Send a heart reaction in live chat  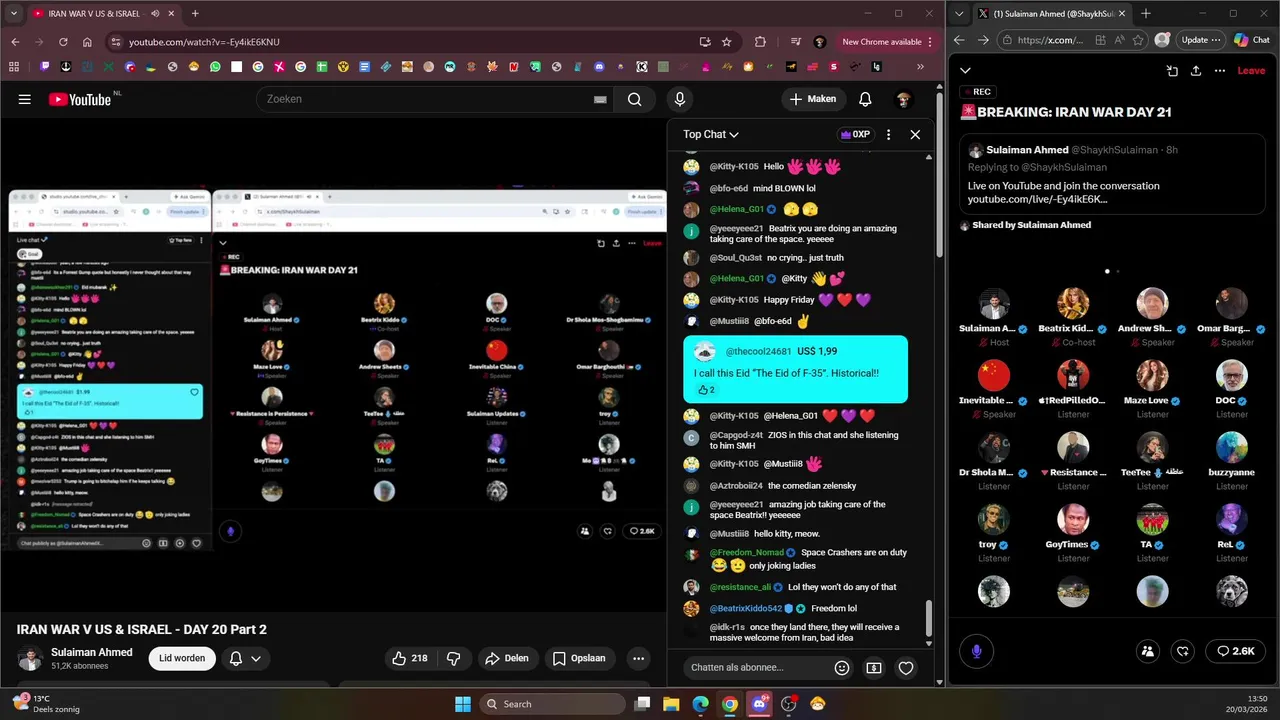pos(906,668)
